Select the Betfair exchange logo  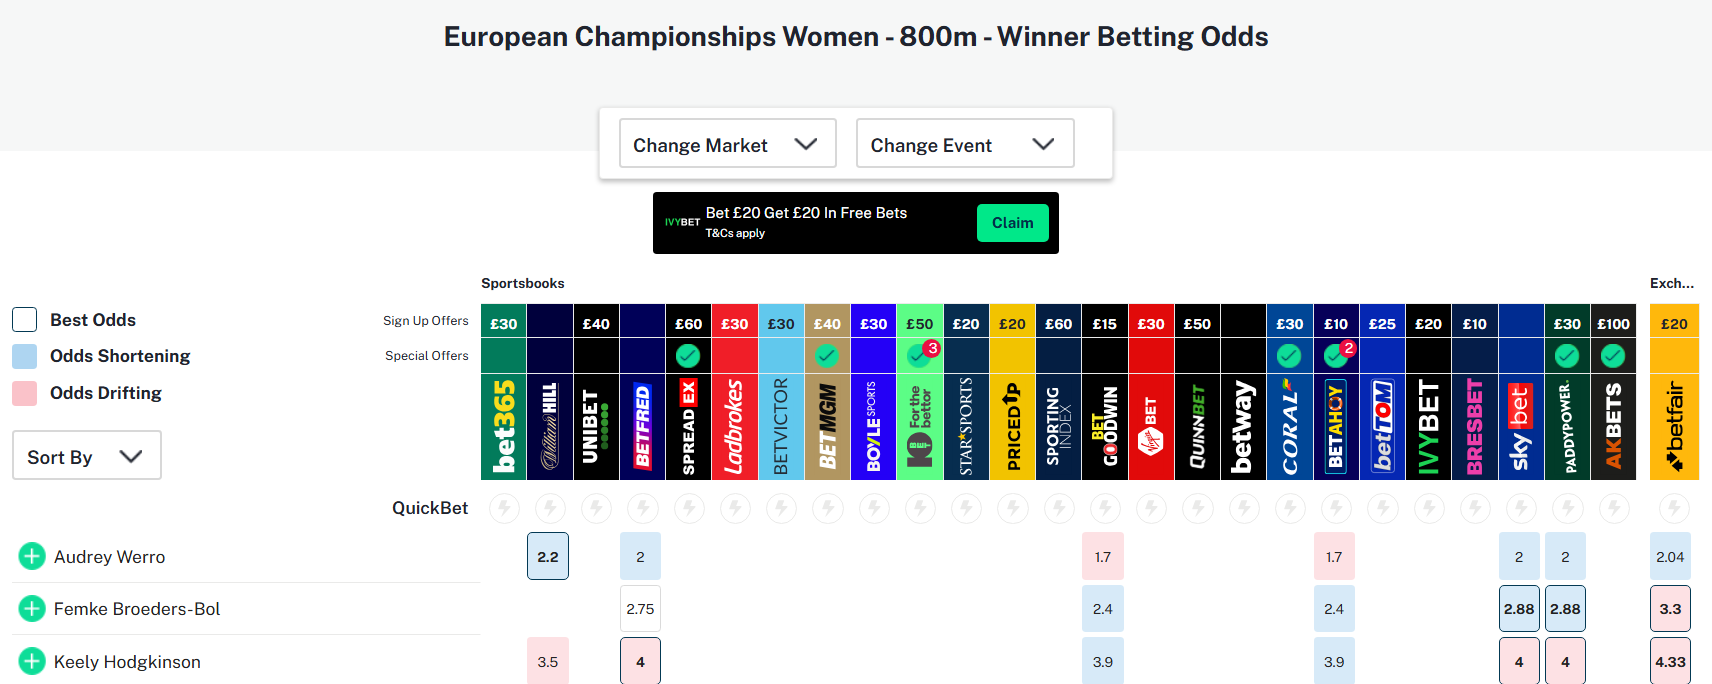1674,427
